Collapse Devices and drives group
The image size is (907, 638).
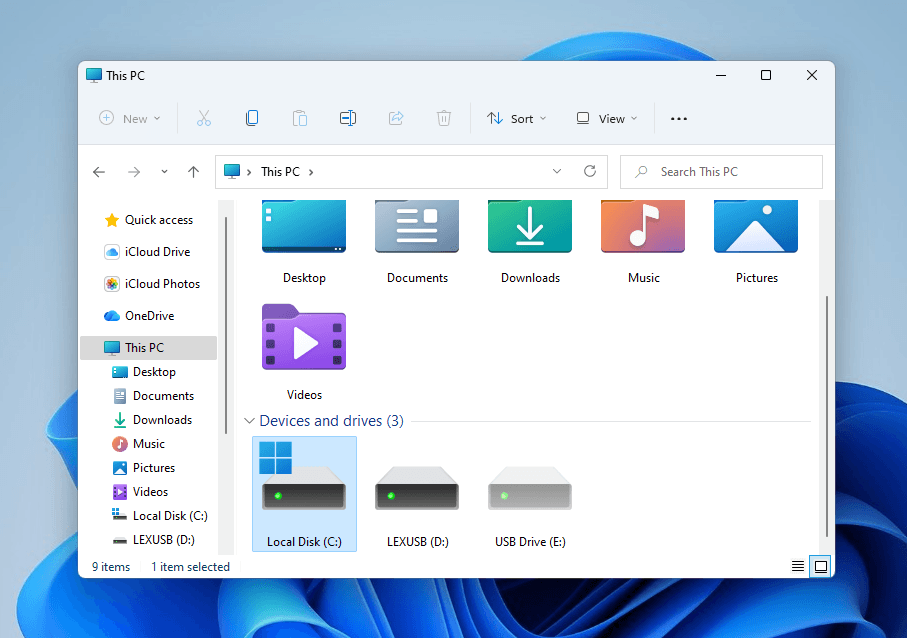pyautogui.click(x=249, y=421)
